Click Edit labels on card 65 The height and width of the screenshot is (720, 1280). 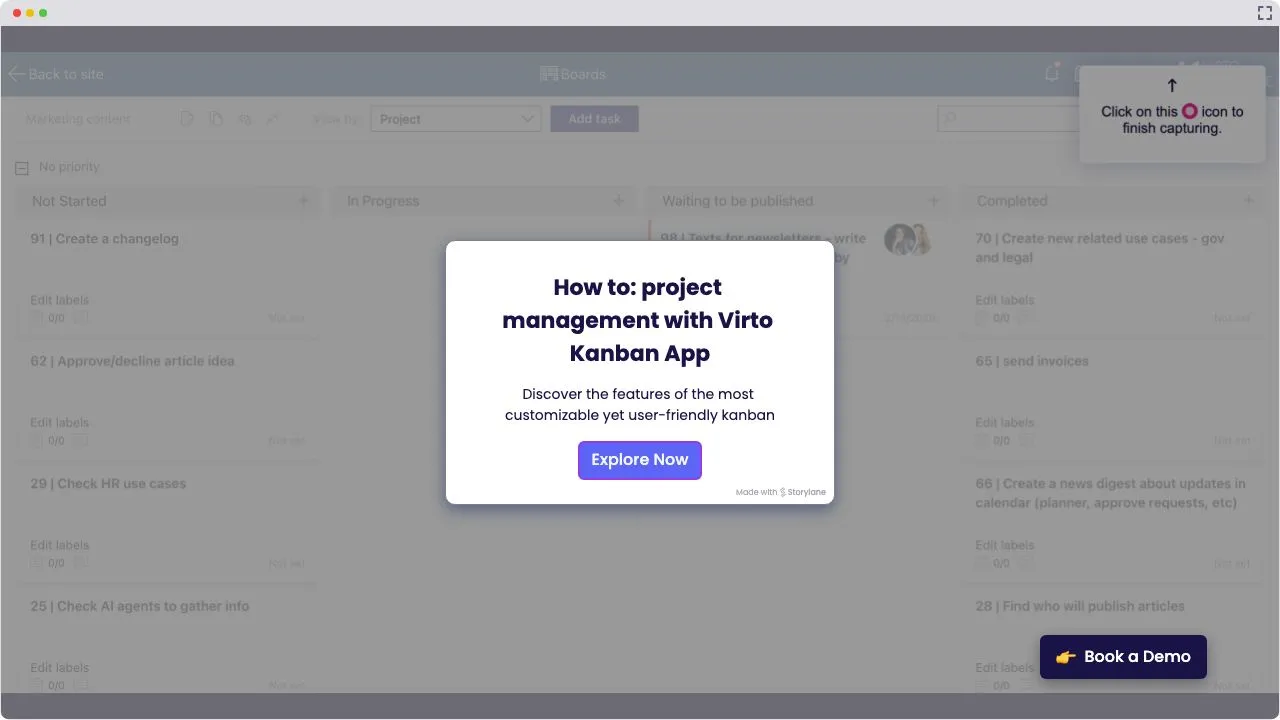[1004, 423]
